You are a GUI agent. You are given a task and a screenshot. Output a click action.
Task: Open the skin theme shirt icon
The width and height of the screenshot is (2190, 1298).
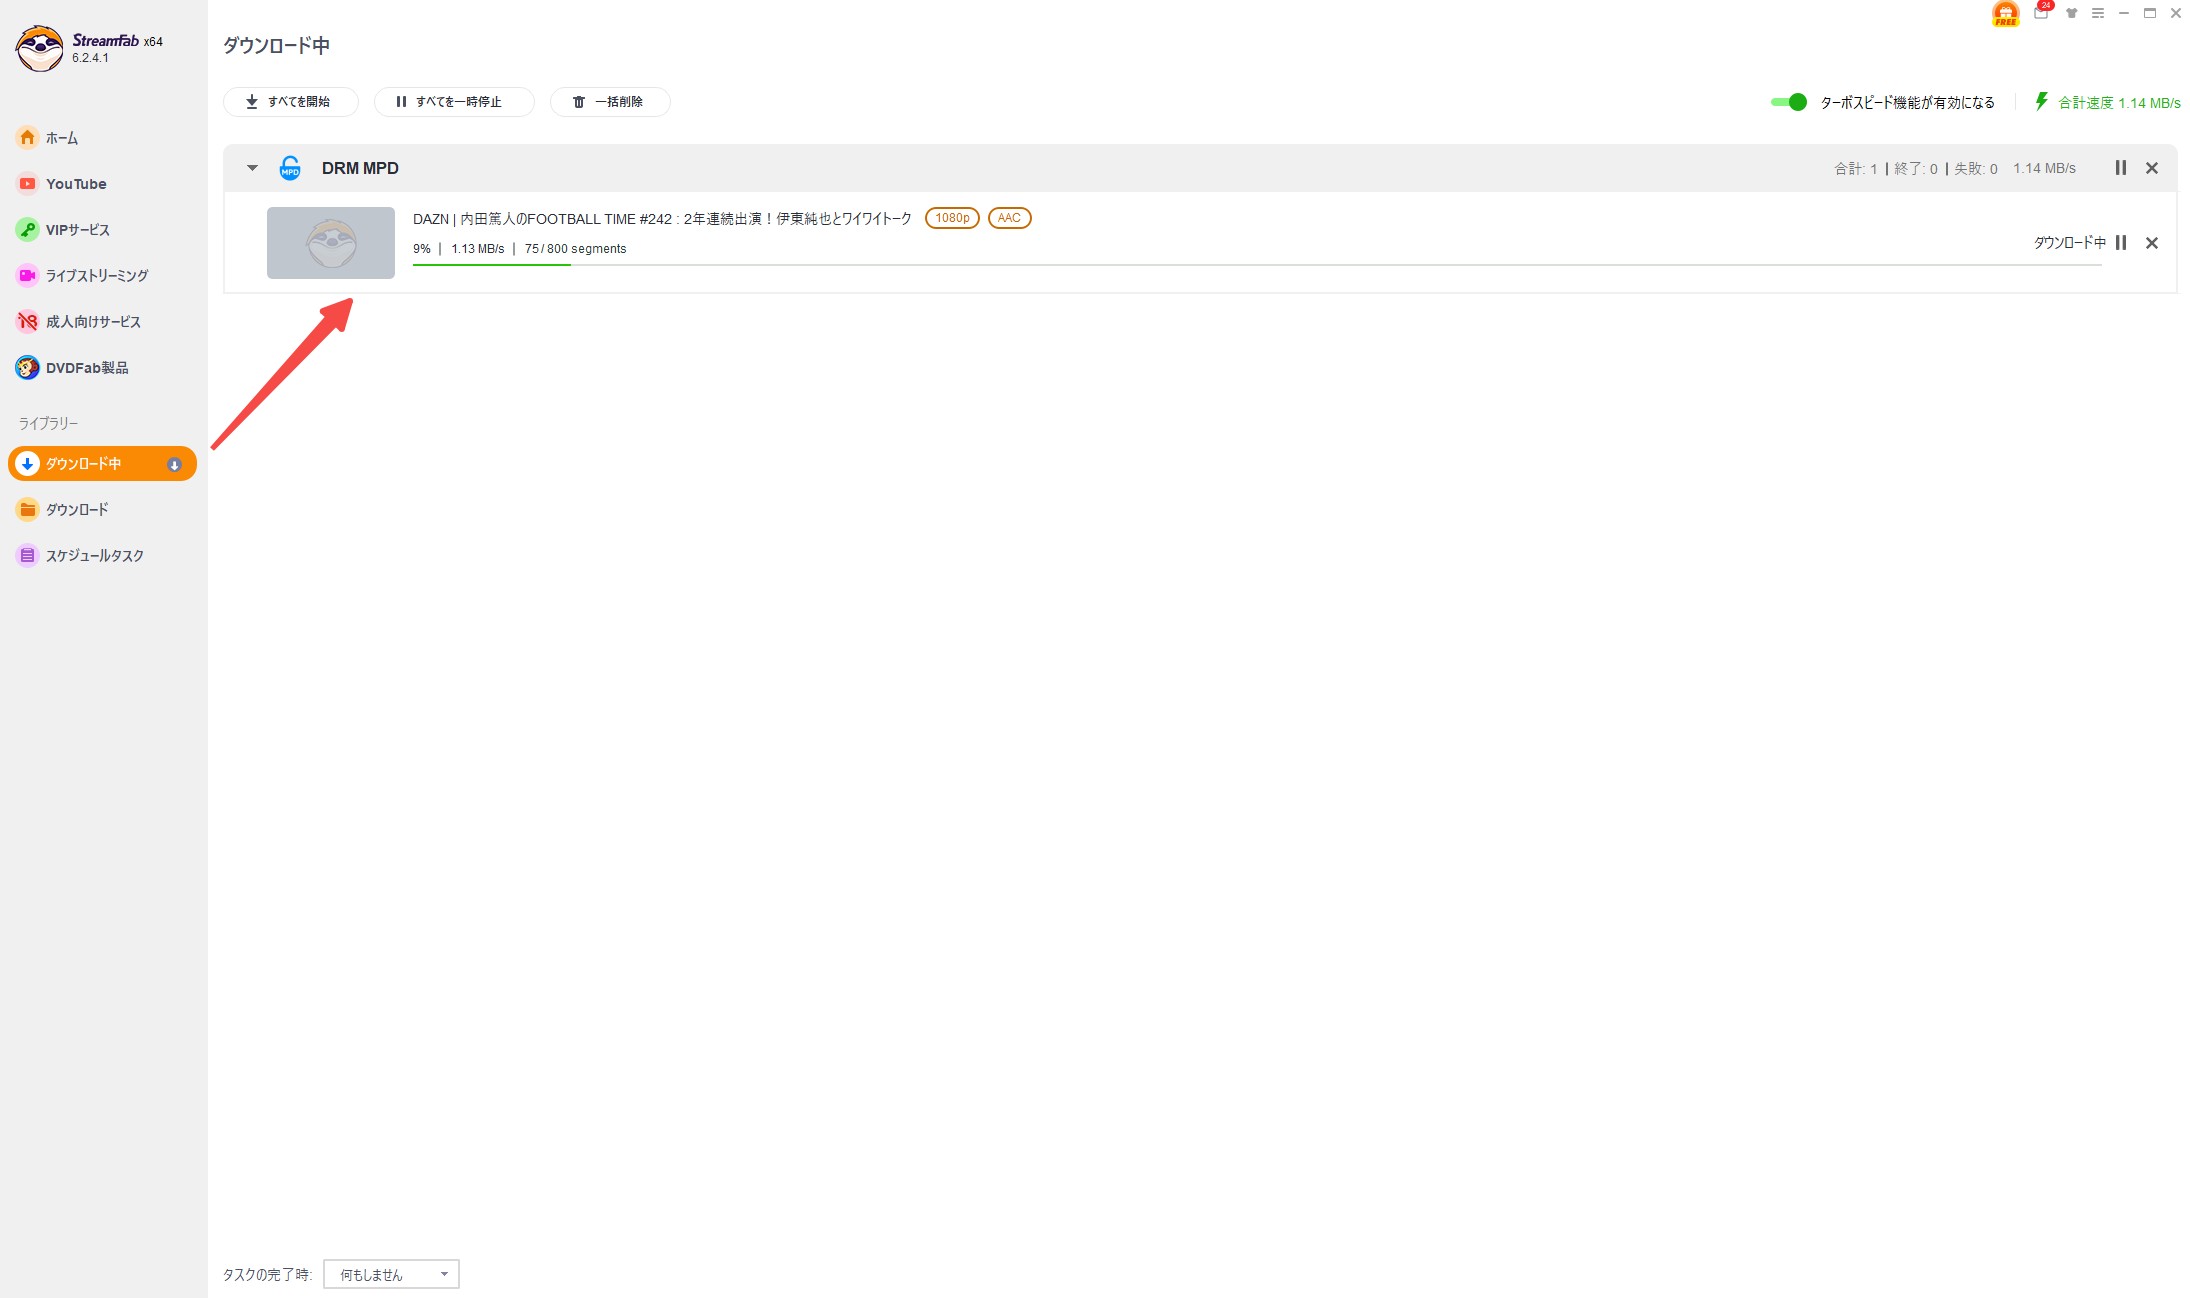[x=2071, y=13]
